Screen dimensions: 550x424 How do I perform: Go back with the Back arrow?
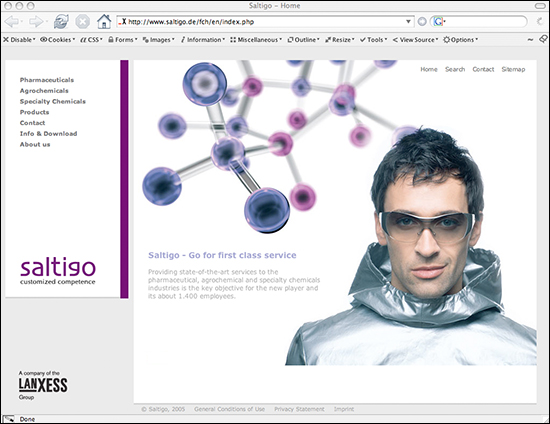point(12,22)
